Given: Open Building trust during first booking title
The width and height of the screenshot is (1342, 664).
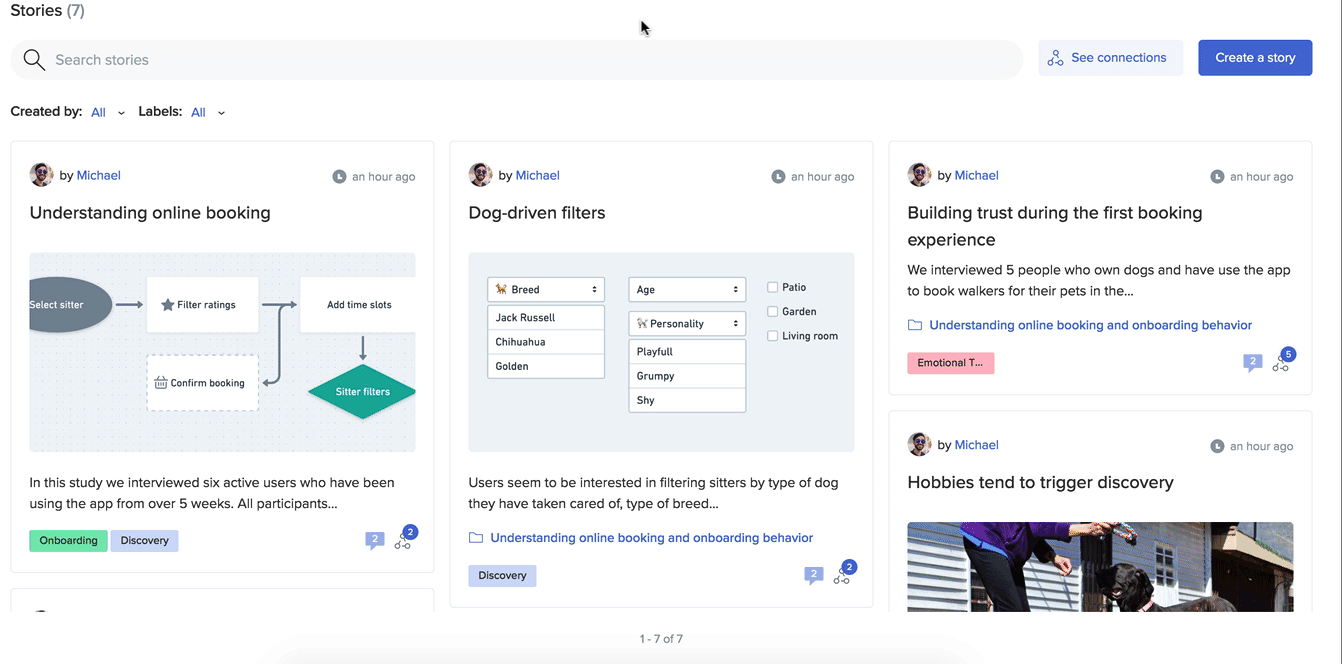Looking at the screenshot, I should click(x=1055, y=226).
